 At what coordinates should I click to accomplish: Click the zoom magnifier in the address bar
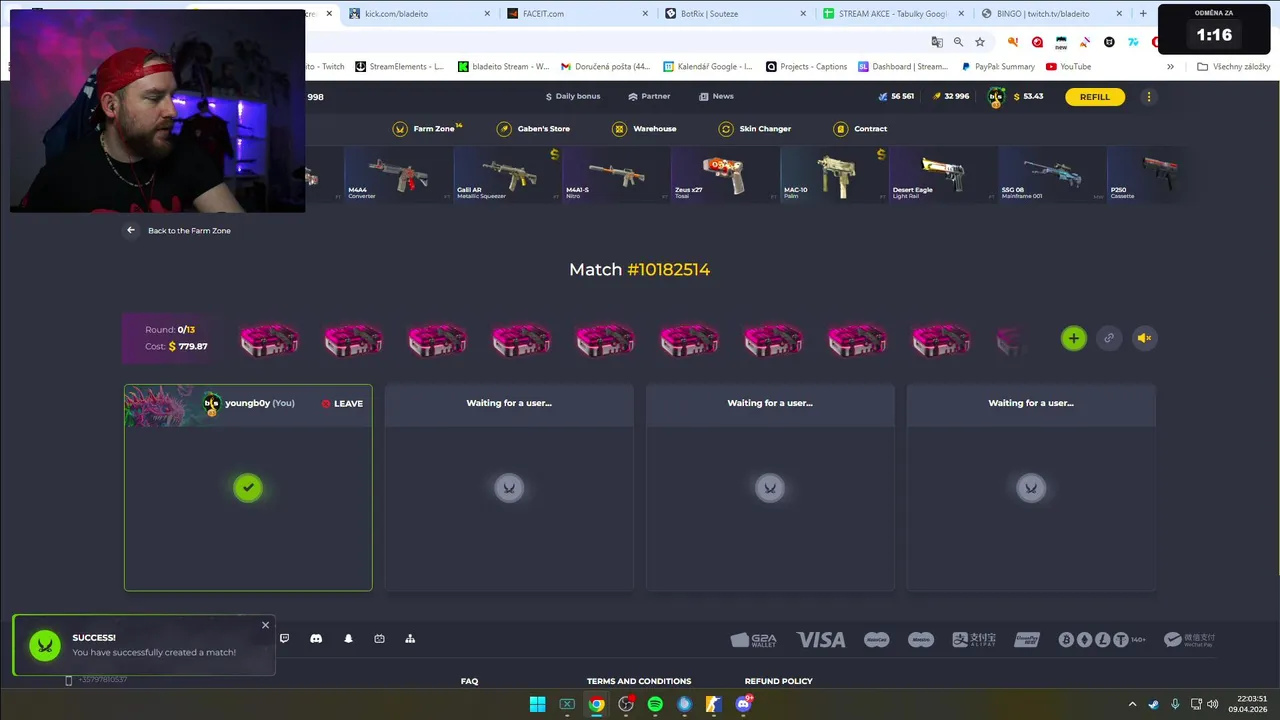pos(958,42)
